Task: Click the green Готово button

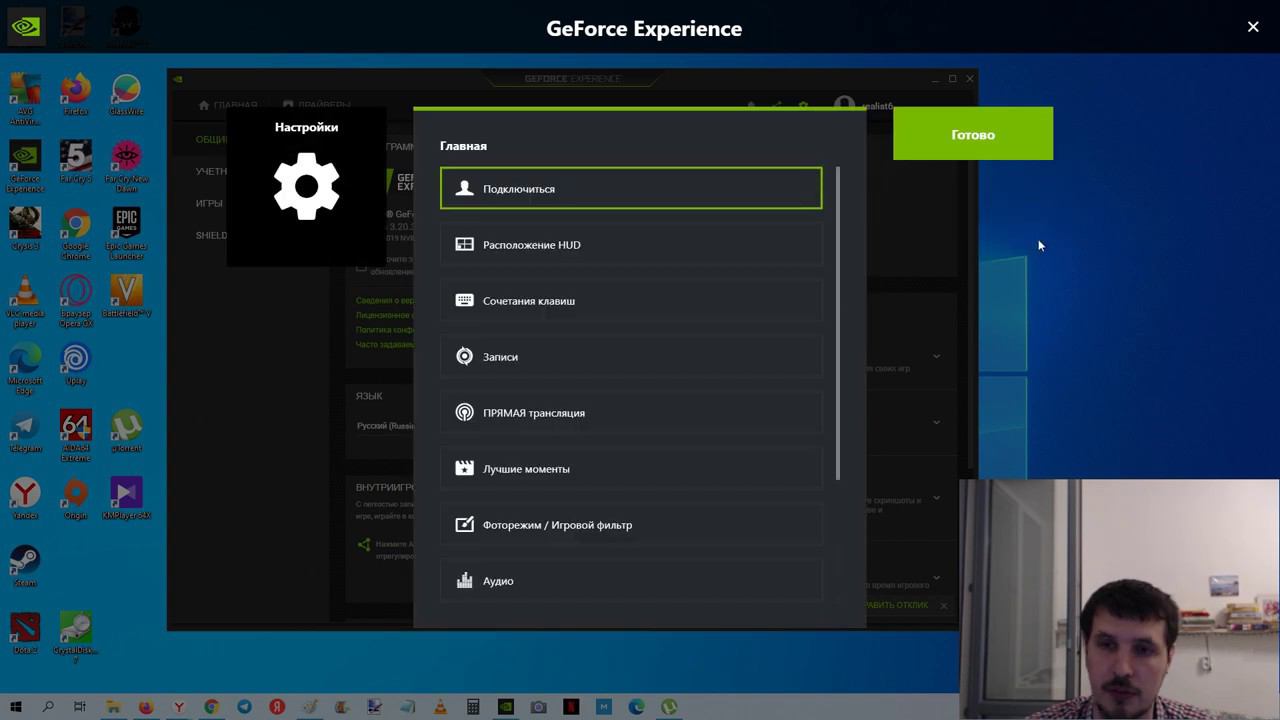Action: pos(973,134)
